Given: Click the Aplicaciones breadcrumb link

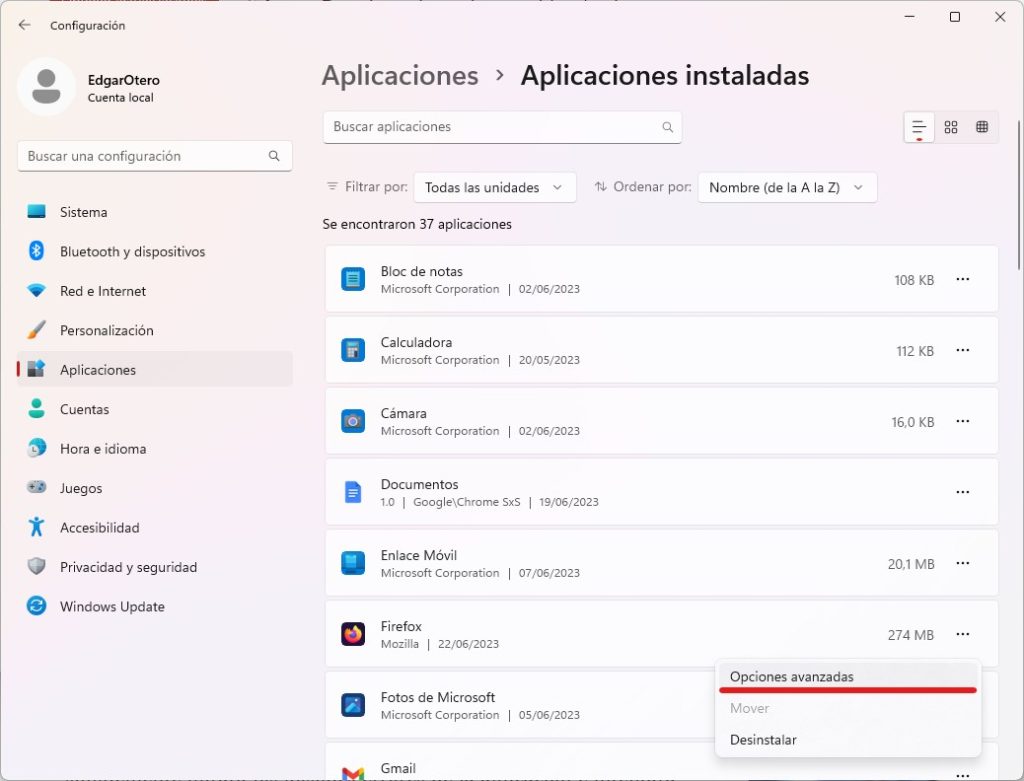Looking at the screenshot, I should tap(400, 76).
